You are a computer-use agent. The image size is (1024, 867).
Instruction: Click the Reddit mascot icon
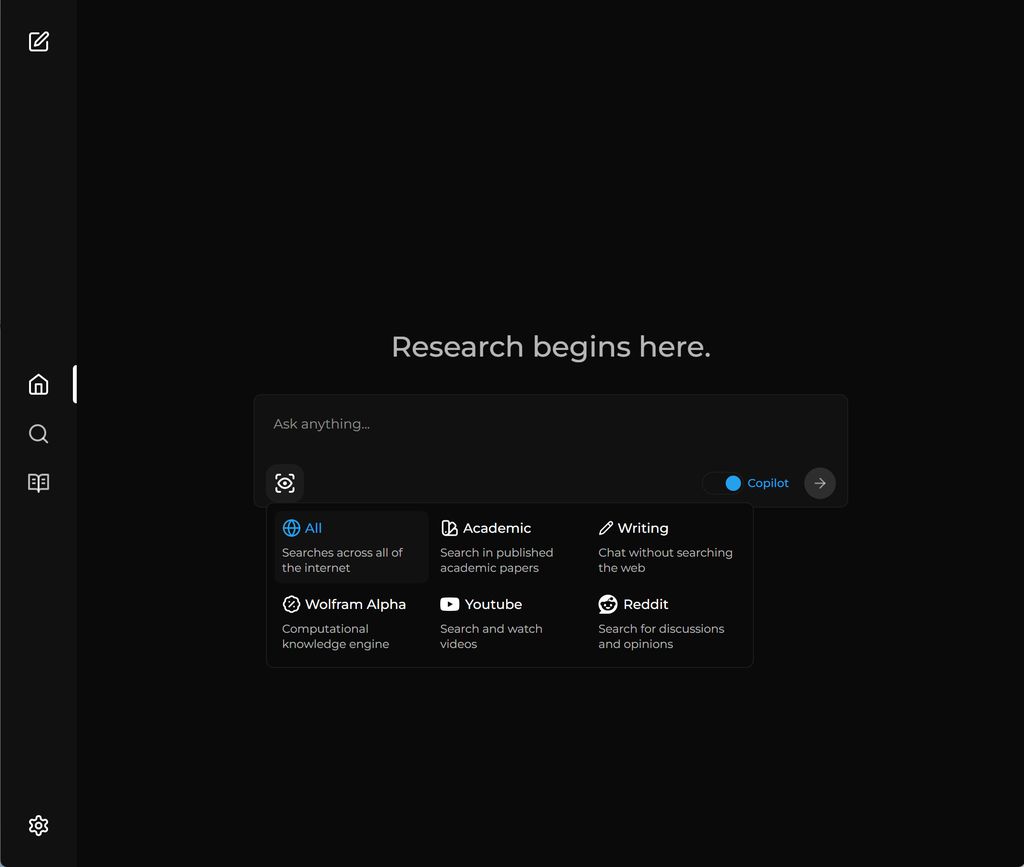pos(608,604)
